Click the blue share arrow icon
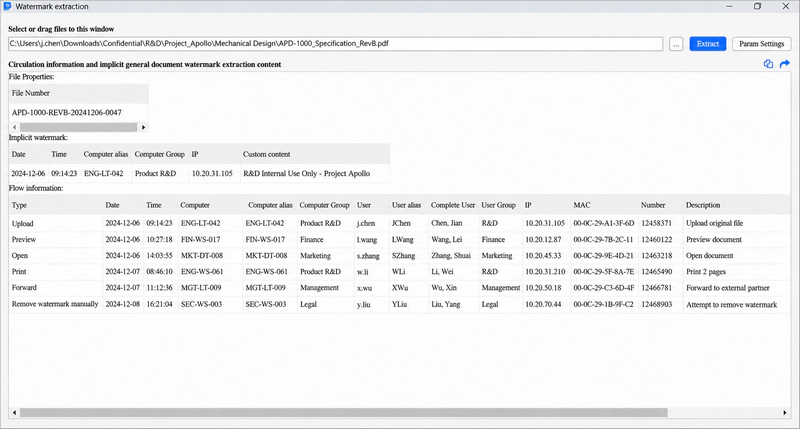Viewport: 800px width, 429px height. point(785,64)
